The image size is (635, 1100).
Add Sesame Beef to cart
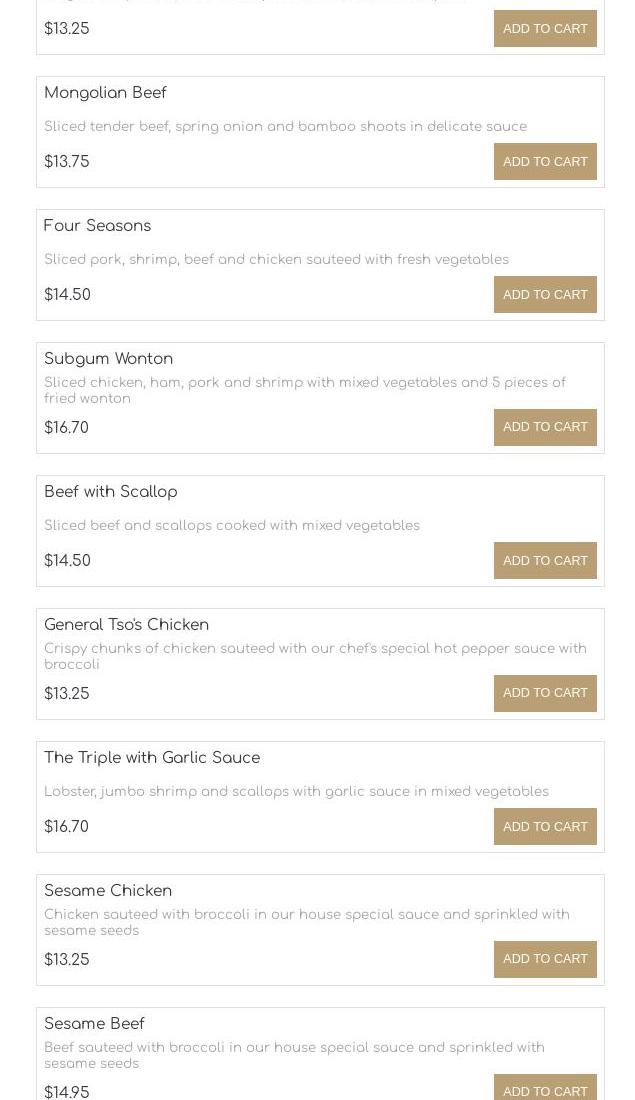pyautogui.click(x=545, y=1090)
